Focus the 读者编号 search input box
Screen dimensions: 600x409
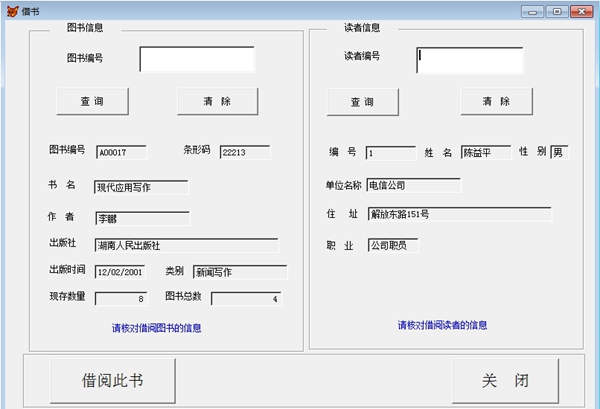[x=469, y=61]
